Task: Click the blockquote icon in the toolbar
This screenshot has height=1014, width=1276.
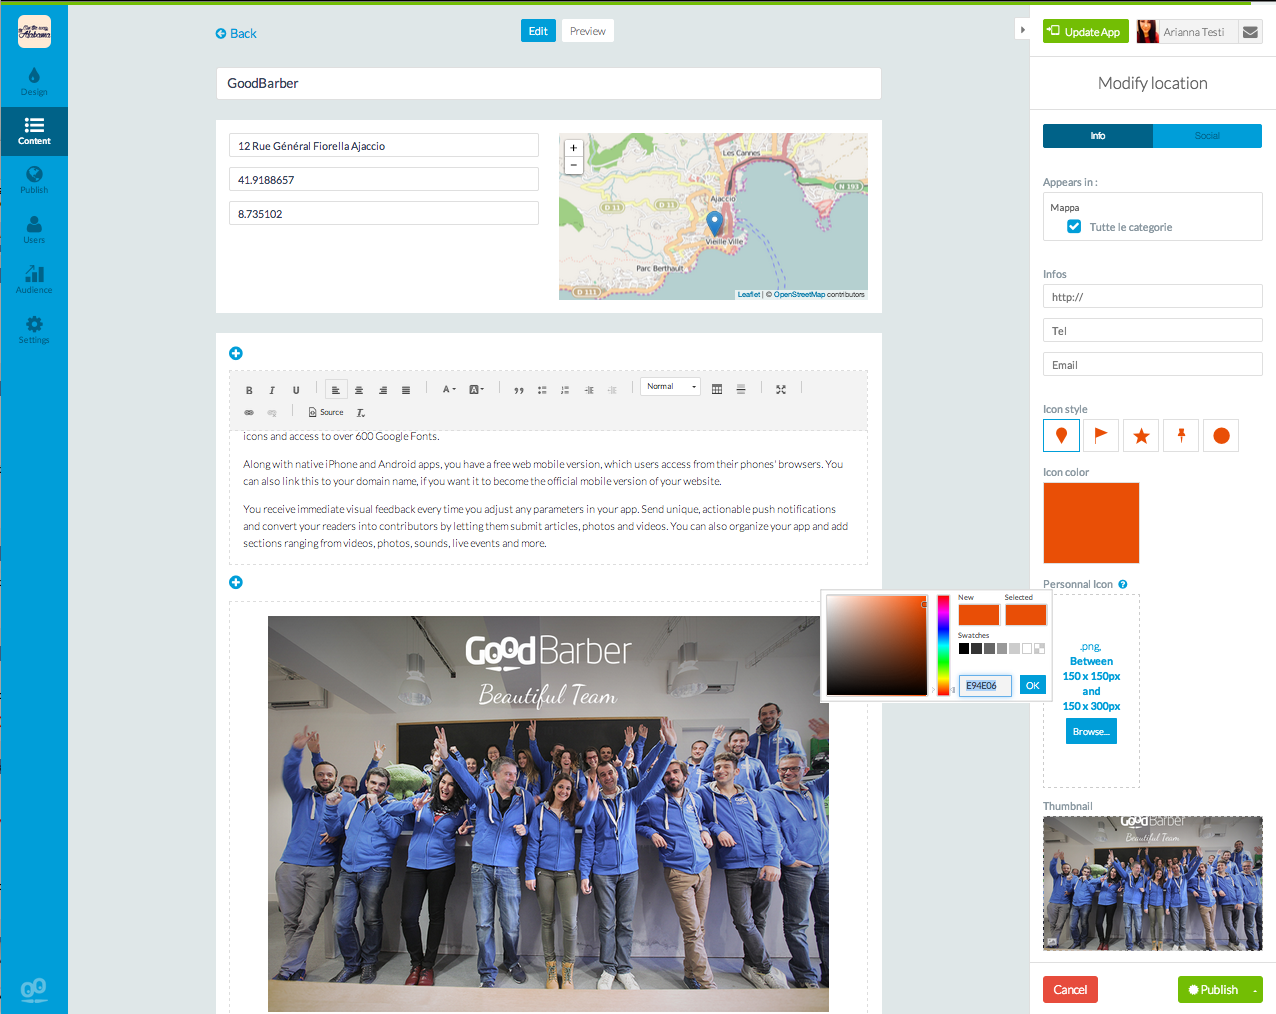Action: [518, 390]
